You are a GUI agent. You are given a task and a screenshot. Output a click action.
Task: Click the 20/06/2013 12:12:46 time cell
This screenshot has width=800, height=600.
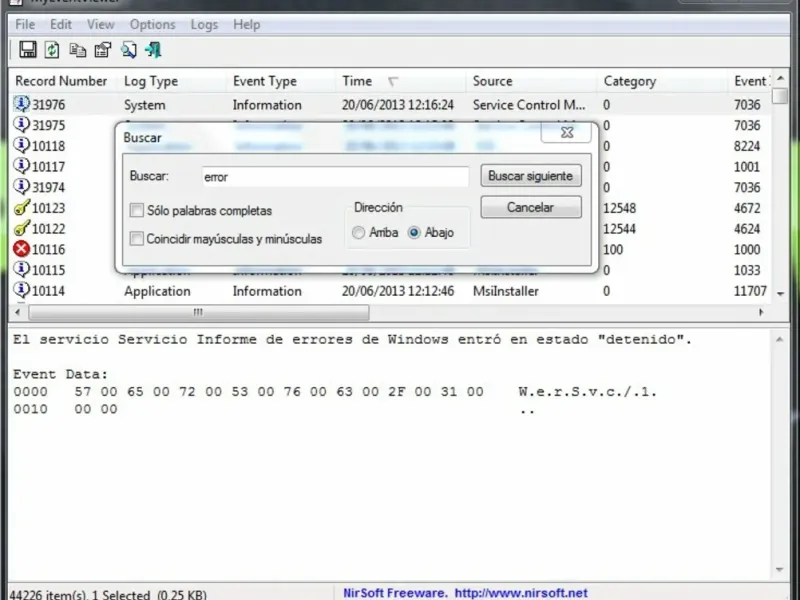click(397, 291)
